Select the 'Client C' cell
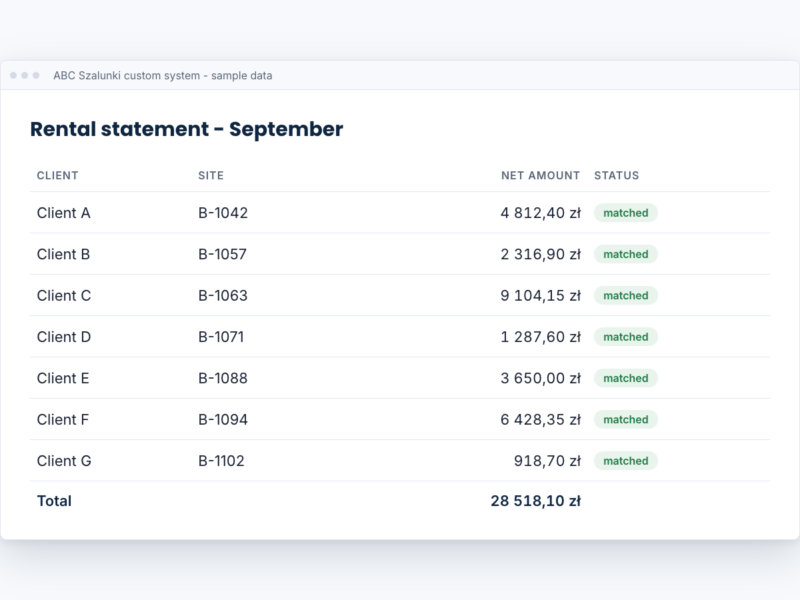The image size is (800, 600). coord(64,295)
